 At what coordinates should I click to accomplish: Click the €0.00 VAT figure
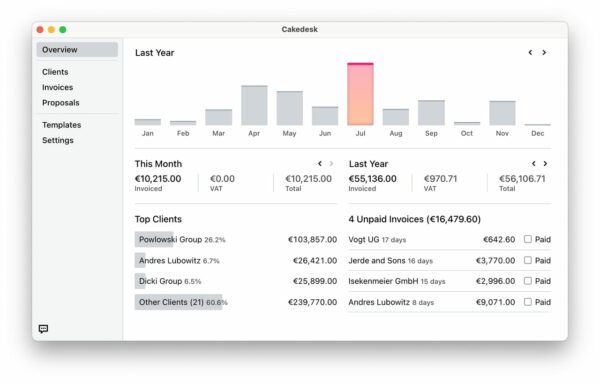tap(222, 179)
